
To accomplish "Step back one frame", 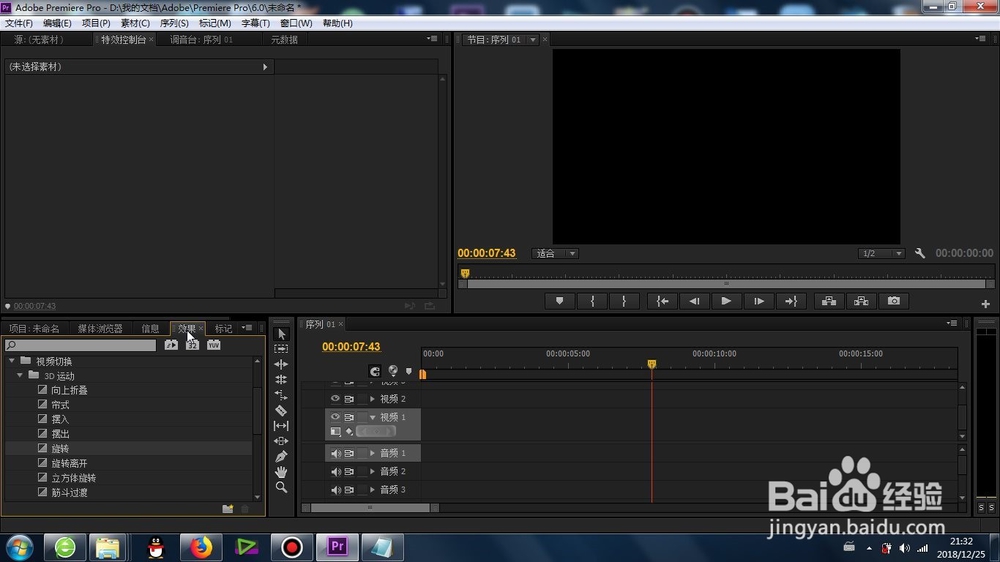I will pos(694,301).
